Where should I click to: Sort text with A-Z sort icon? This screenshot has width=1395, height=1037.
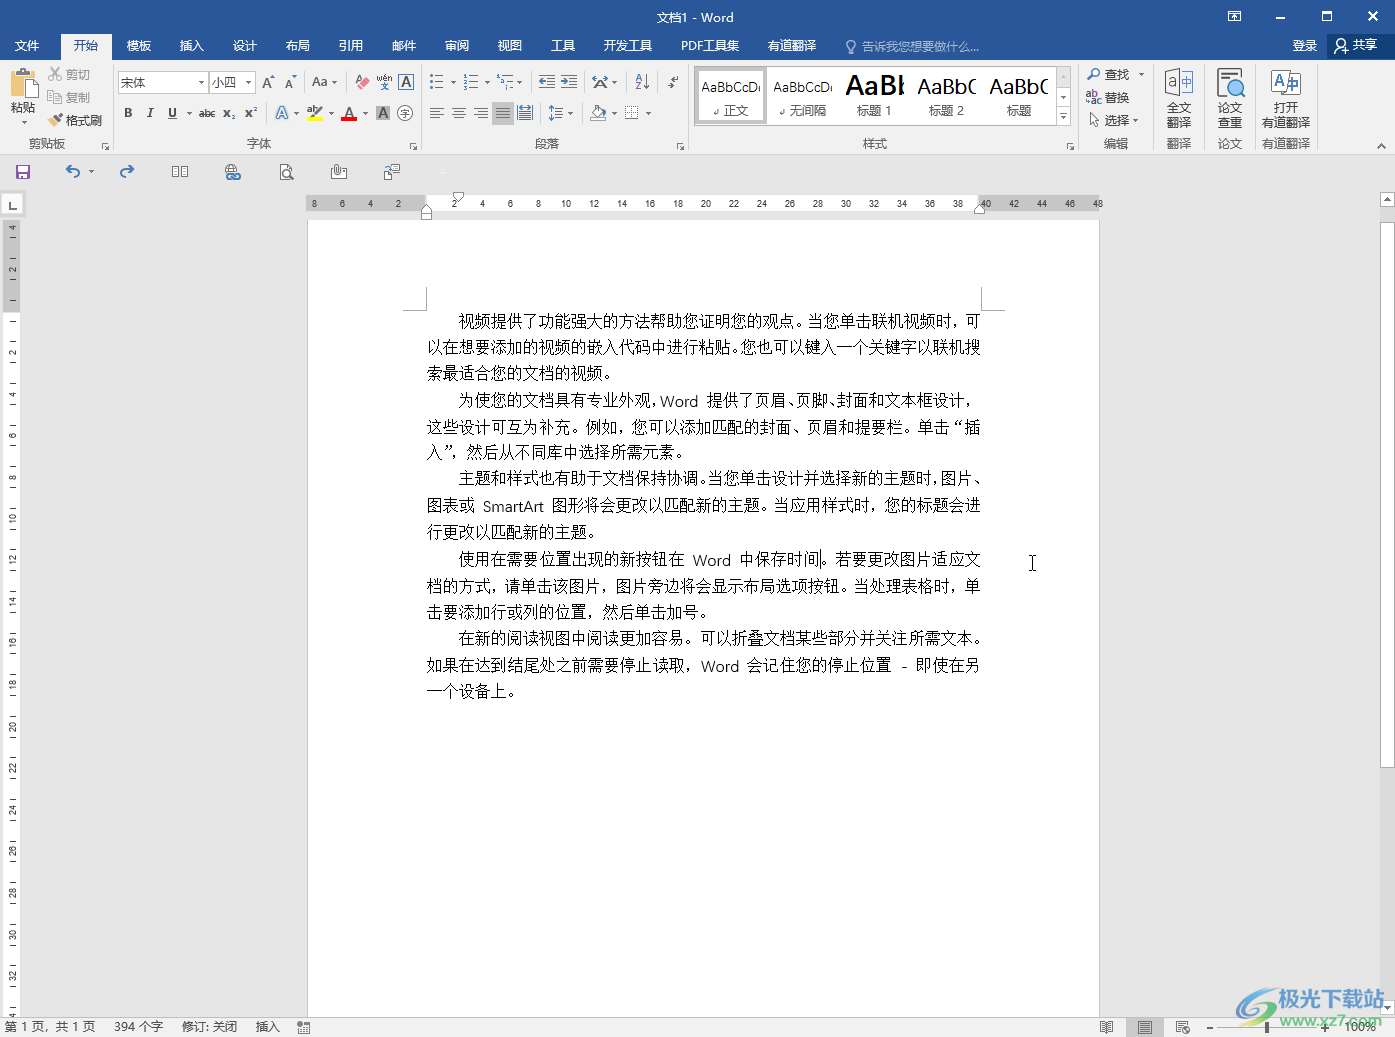(642, 82)
